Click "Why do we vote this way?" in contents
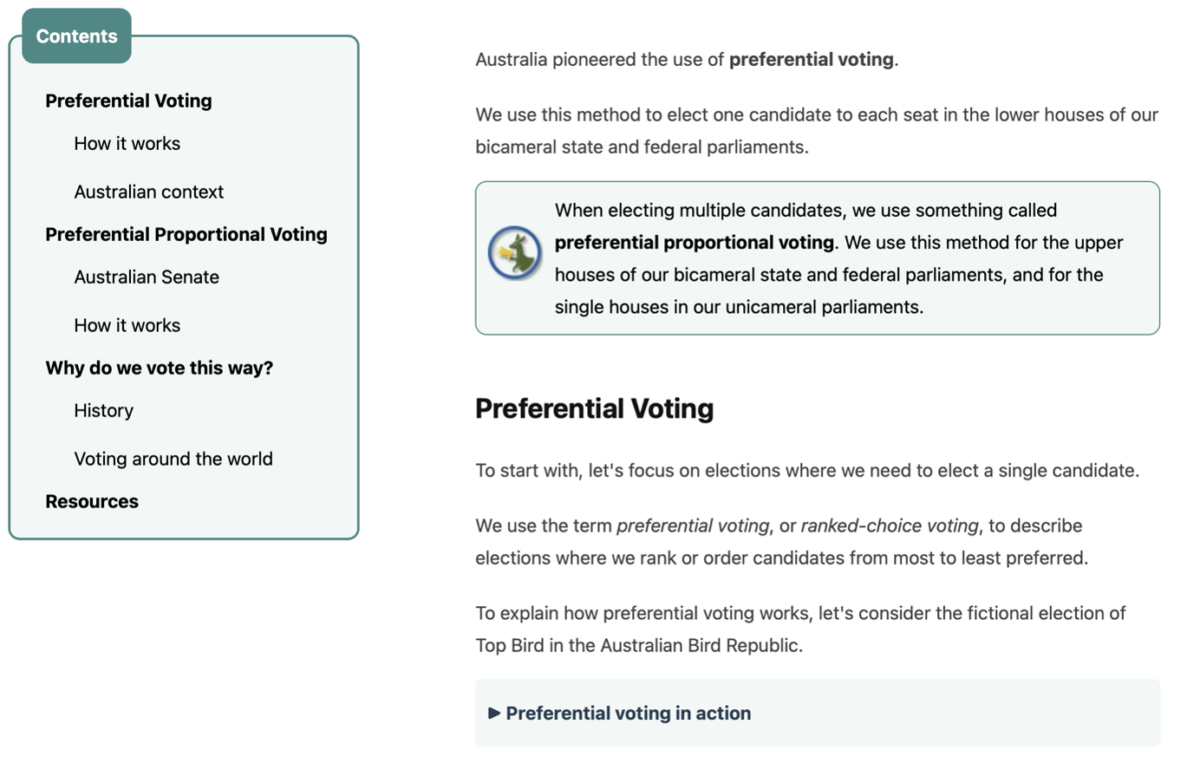The image size is (1200, 776). click(x=159, y=368)
